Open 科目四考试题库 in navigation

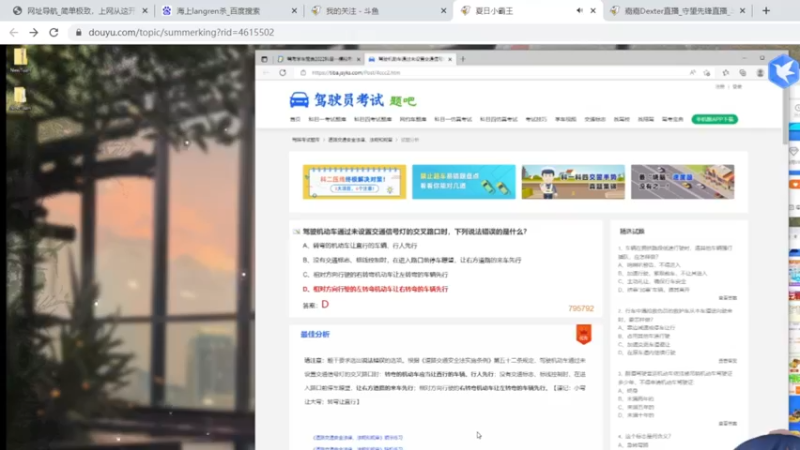[372, 119]
